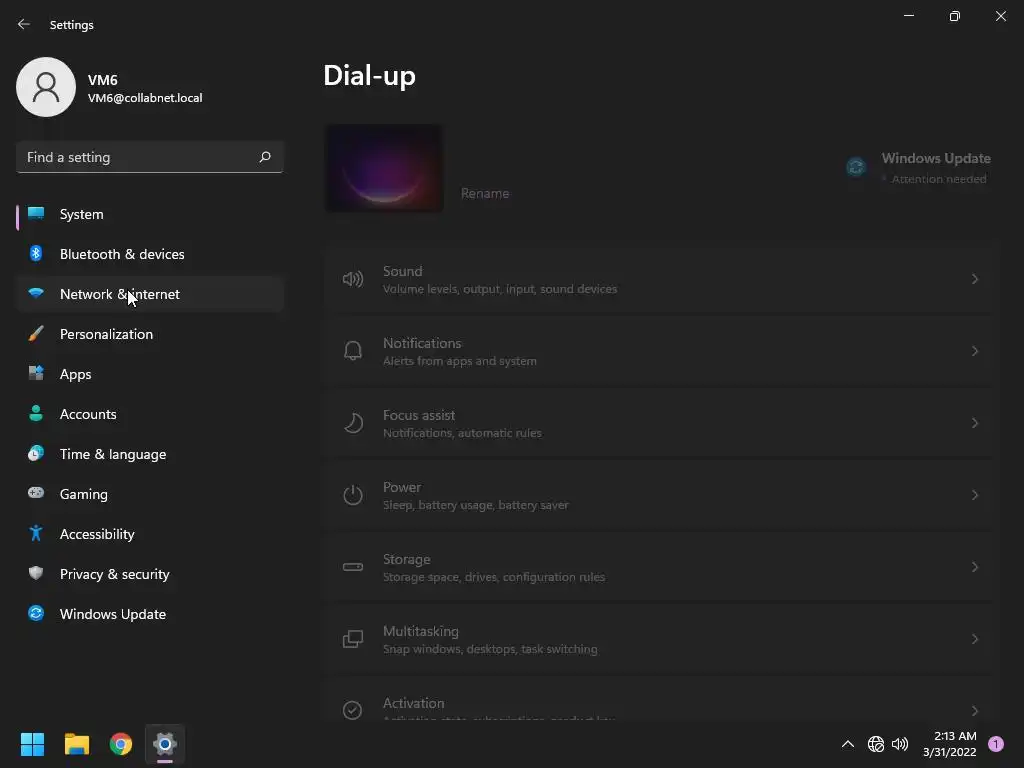Expand the Sound row chevron
This screenshot has width=1024, height=768.
tap(974, 280)
